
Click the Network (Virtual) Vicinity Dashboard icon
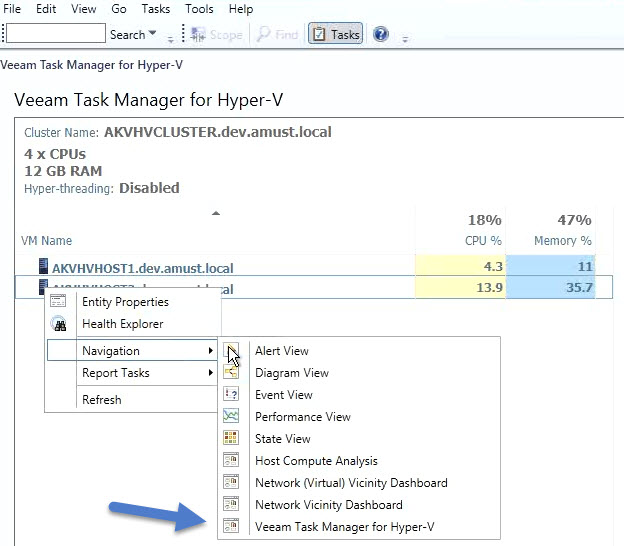(x=231, y=482)
